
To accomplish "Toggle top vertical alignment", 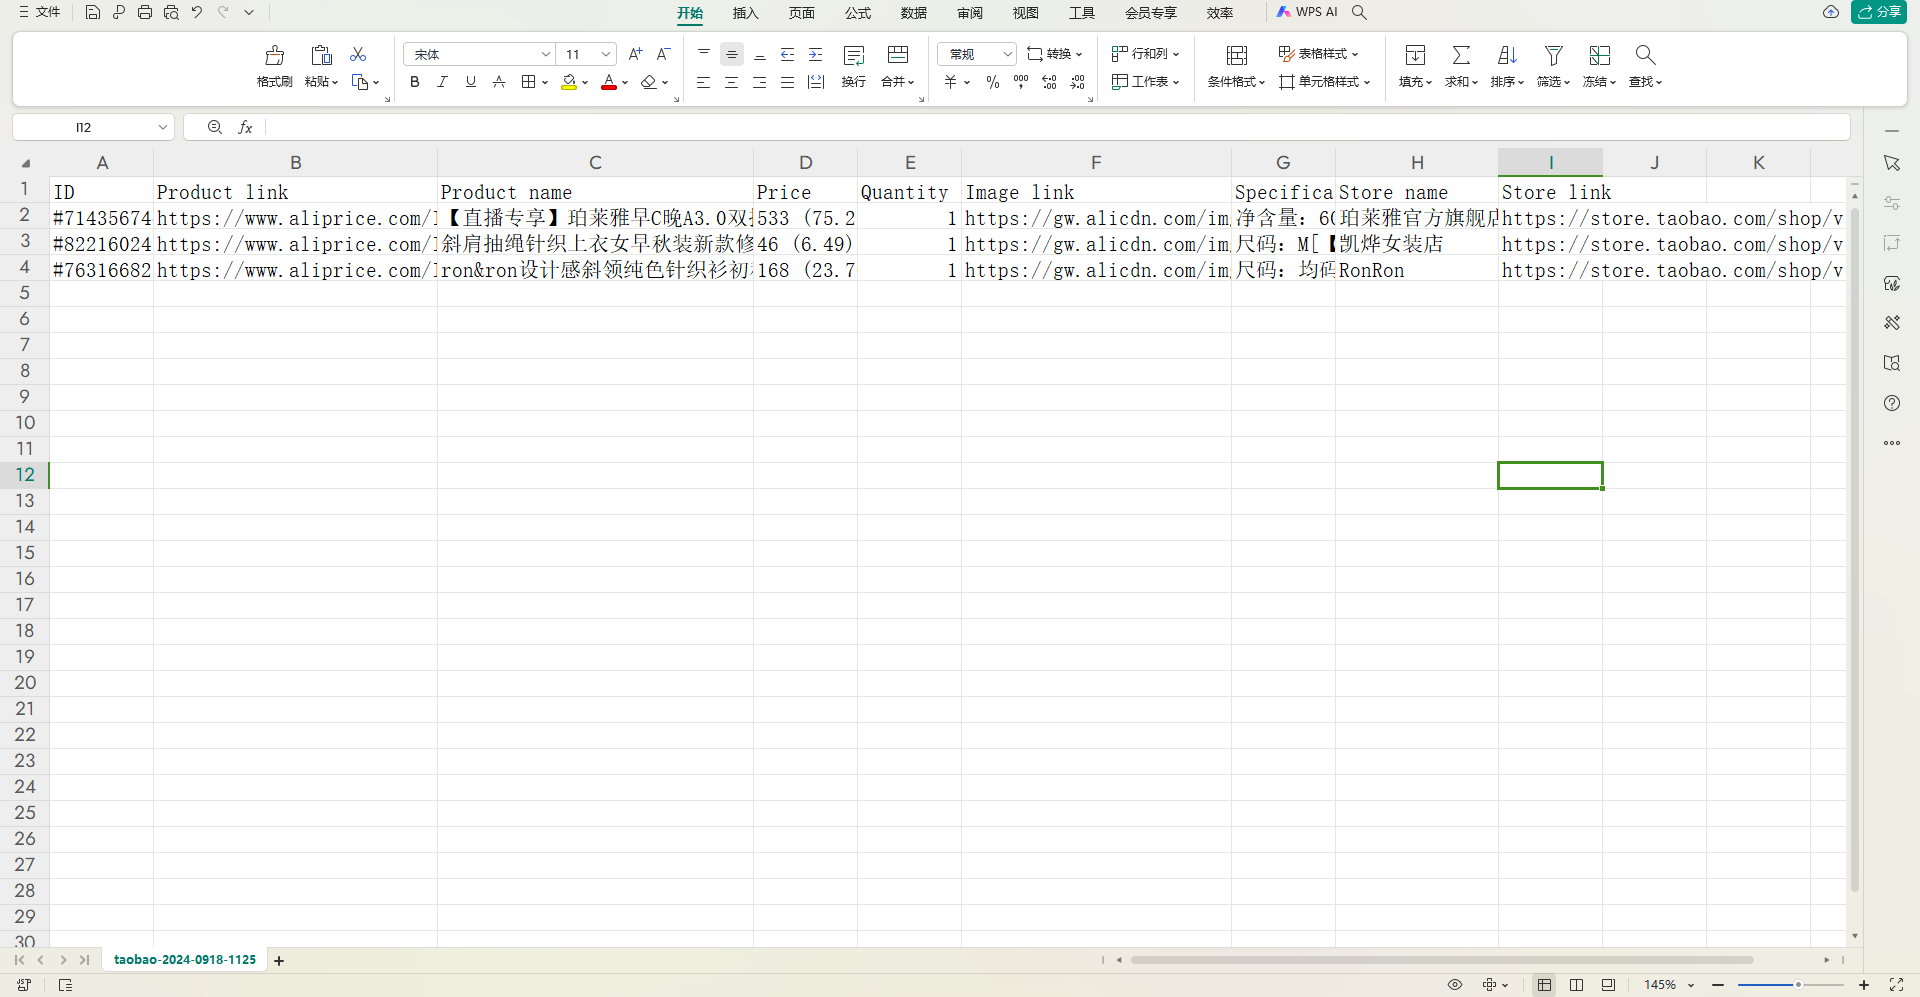I will pos(704,54).
